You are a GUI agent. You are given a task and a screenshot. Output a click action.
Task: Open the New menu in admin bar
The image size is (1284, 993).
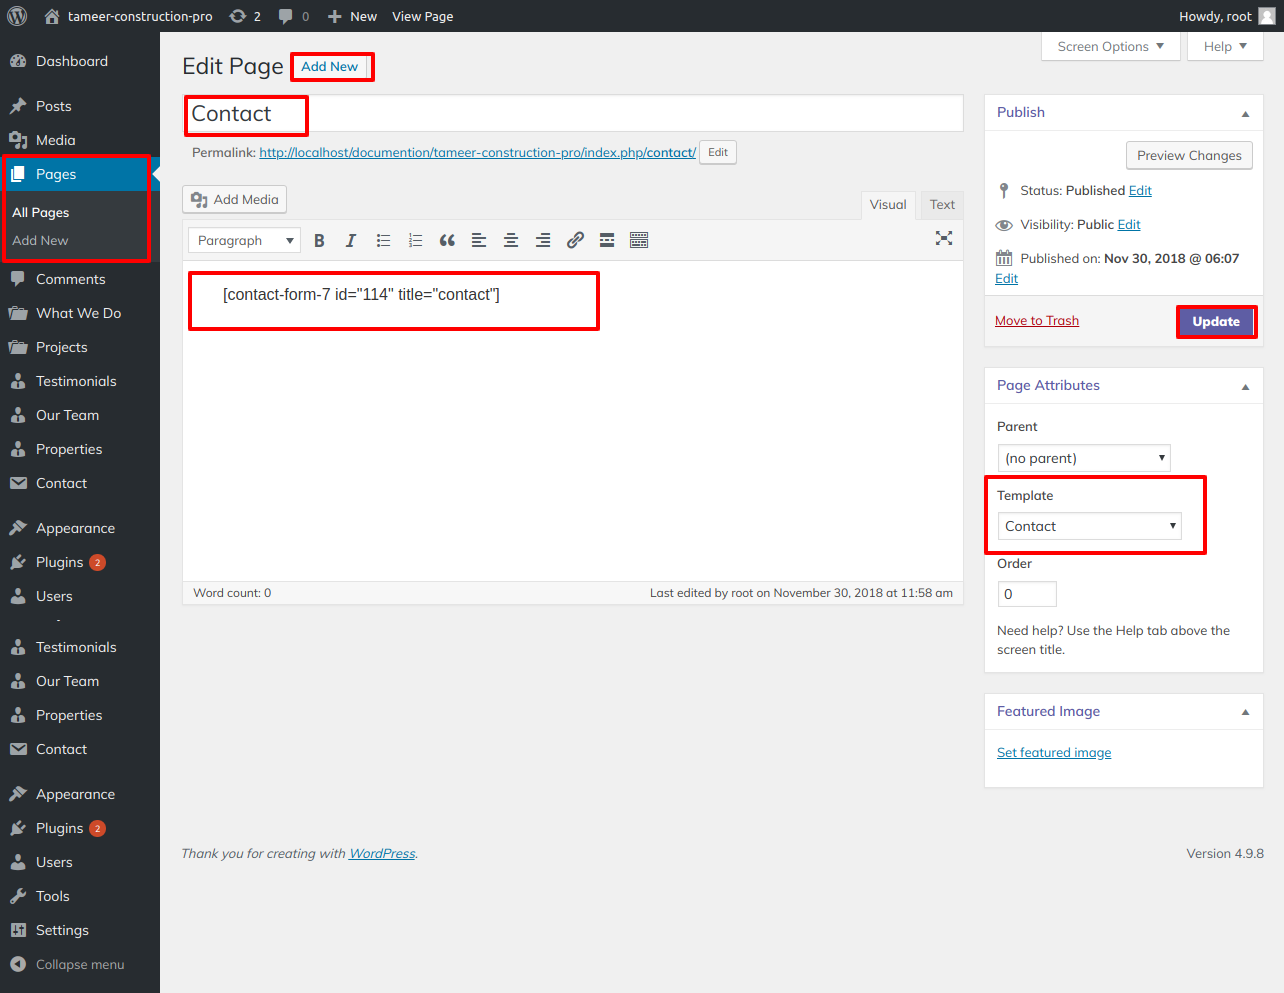click(352, 16)
